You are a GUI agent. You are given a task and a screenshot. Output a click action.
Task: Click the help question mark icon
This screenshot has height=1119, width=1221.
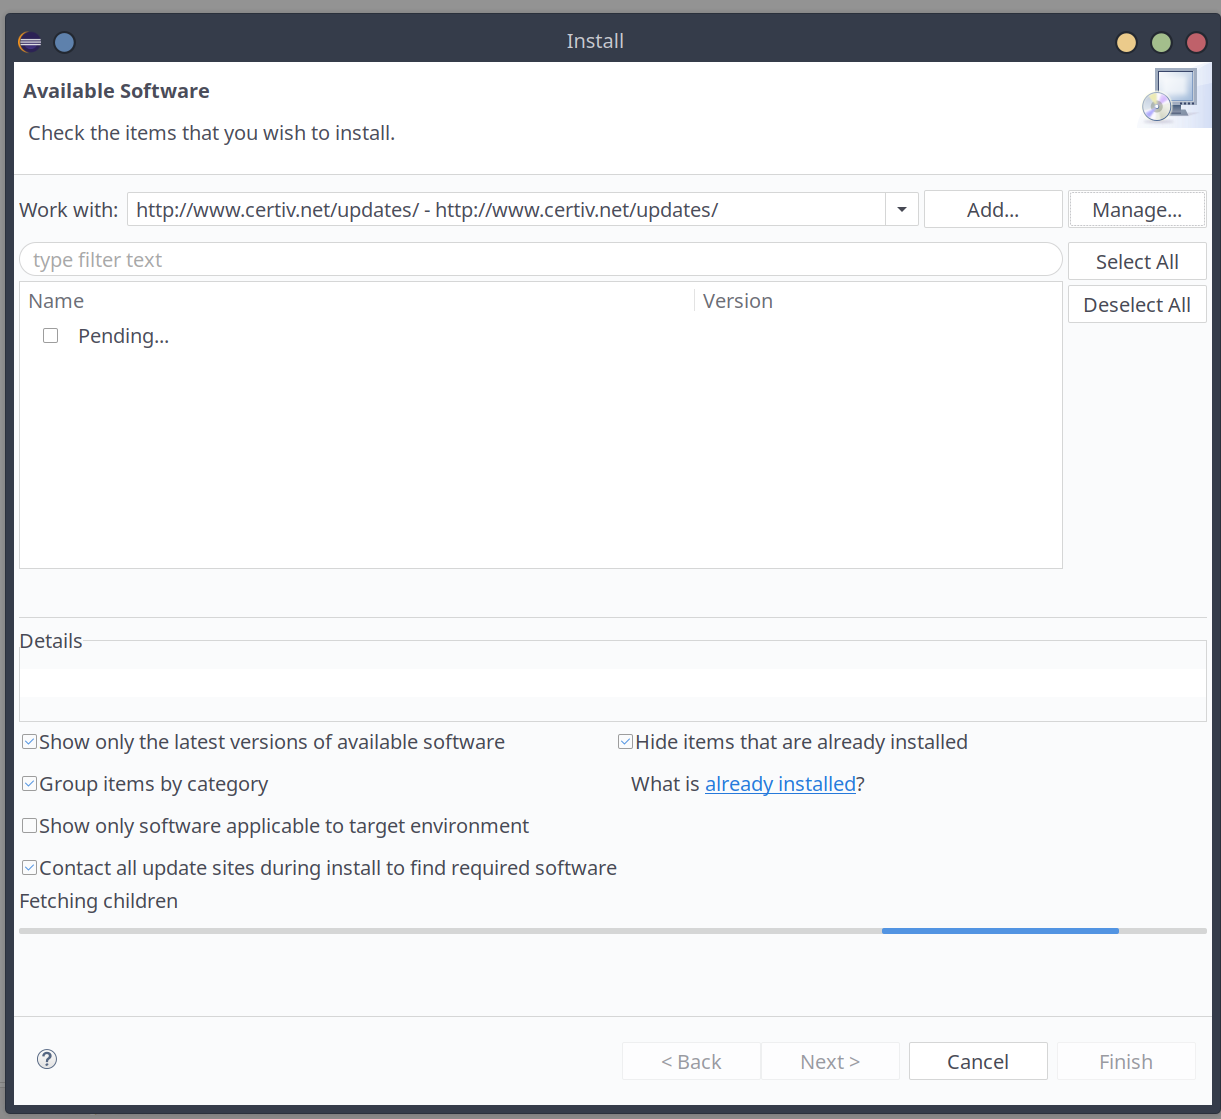click(x=47, y=1059)
